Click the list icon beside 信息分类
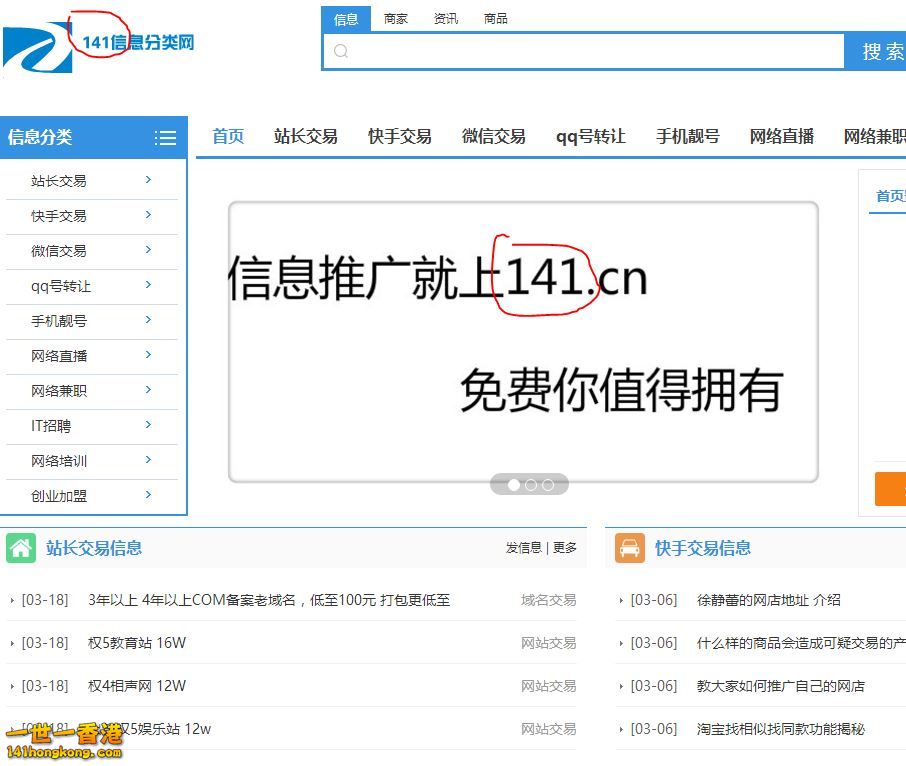 165,137
